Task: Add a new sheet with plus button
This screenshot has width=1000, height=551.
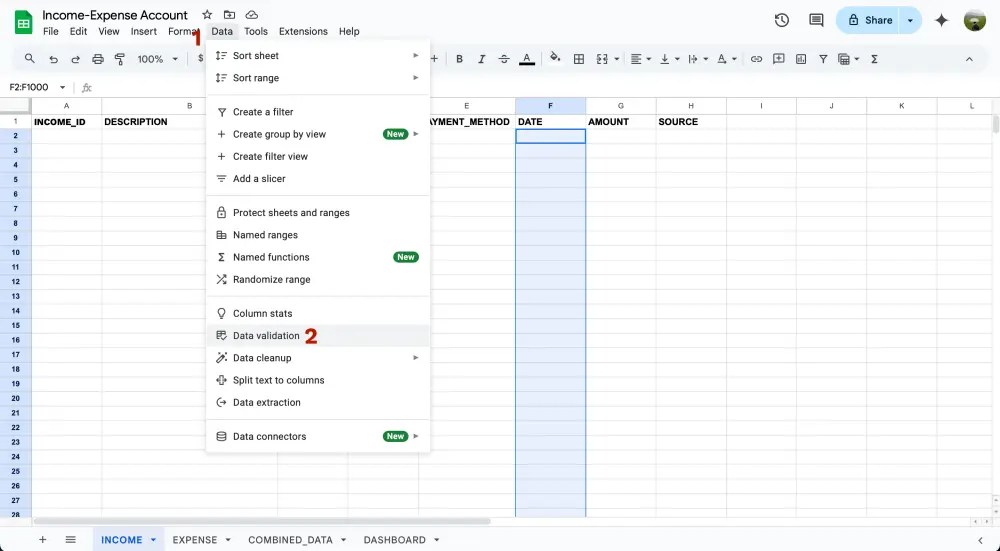Action: pyautogui.click(x=42, y=540)
